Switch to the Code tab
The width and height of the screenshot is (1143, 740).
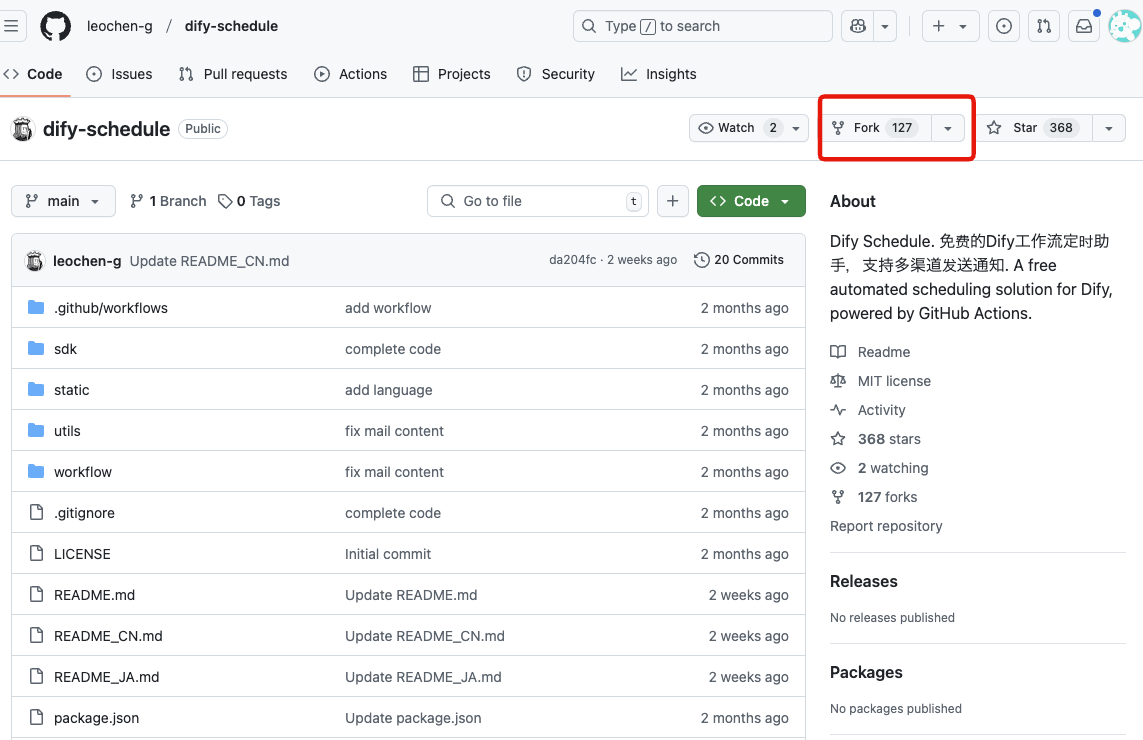(34, 74)
